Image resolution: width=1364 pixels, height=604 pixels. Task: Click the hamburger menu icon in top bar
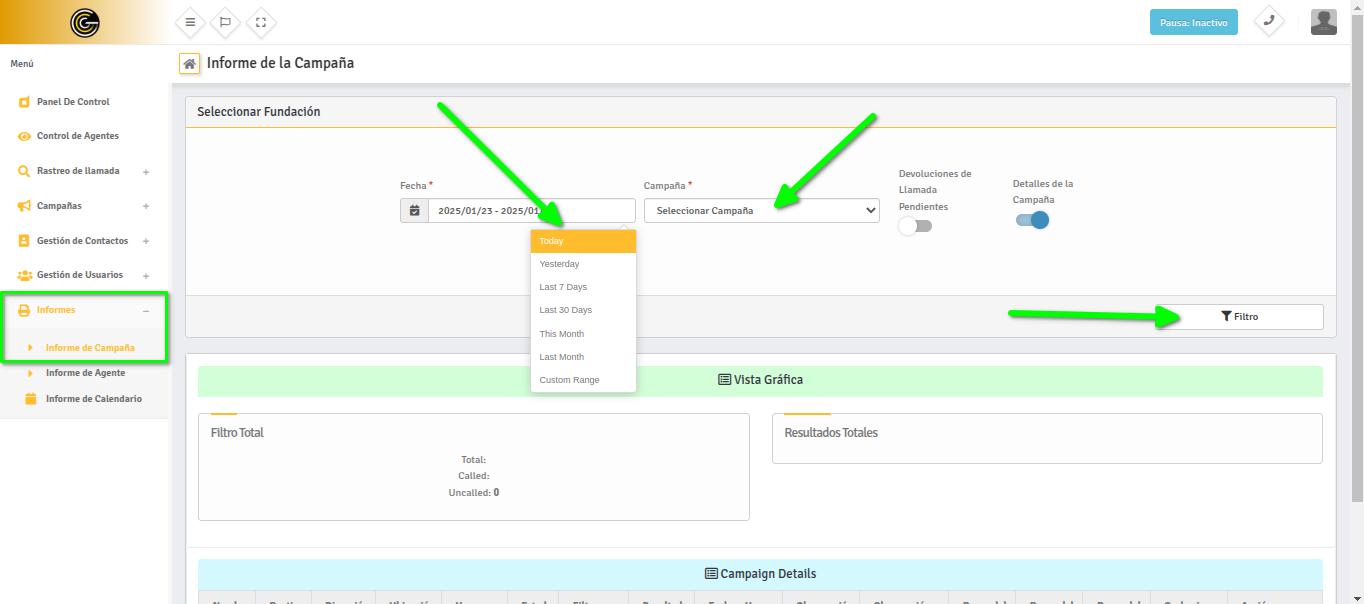click(x=190, y=22)
